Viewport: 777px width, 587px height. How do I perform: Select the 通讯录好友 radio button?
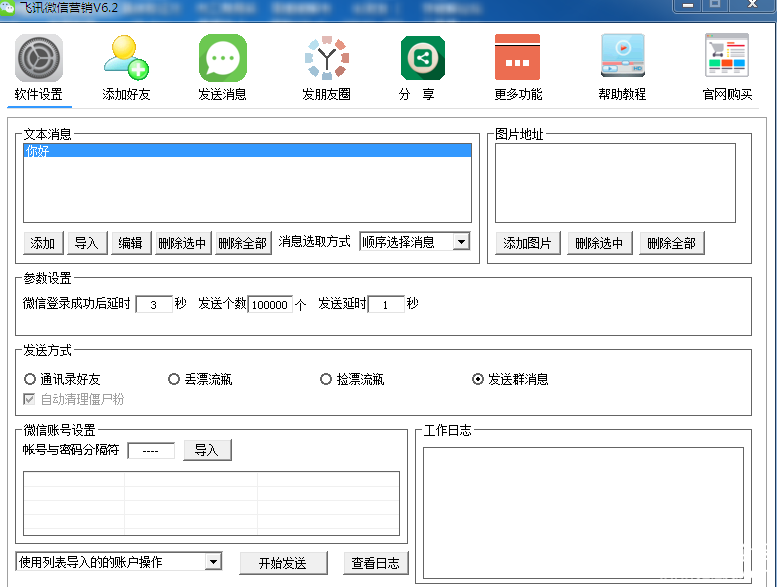click(30, 380)
